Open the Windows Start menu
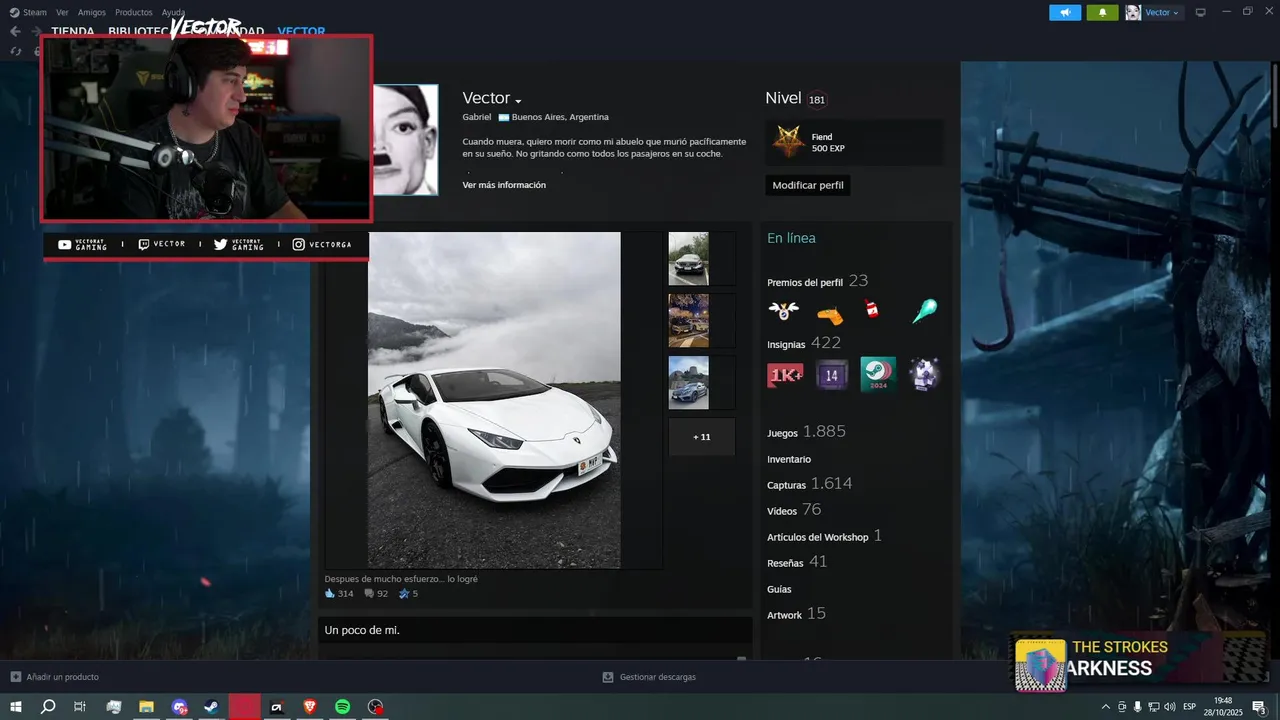This screenshot has height=720, width=1280. (16, 707)
